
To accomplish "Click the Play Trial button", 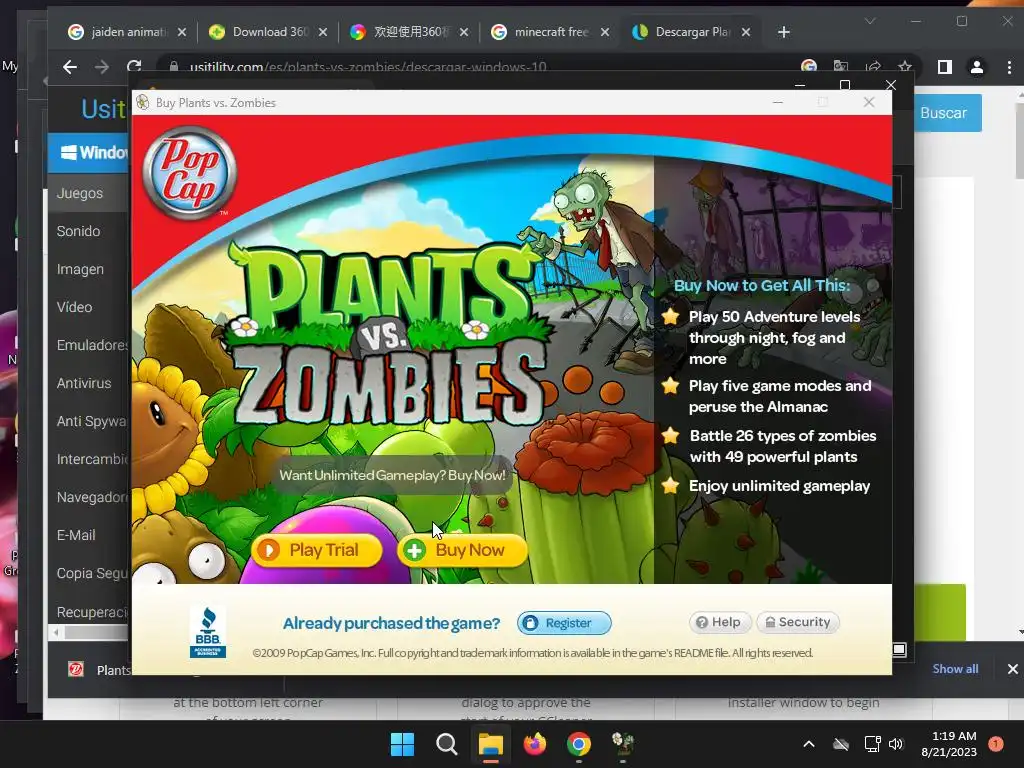I will 317,551.
